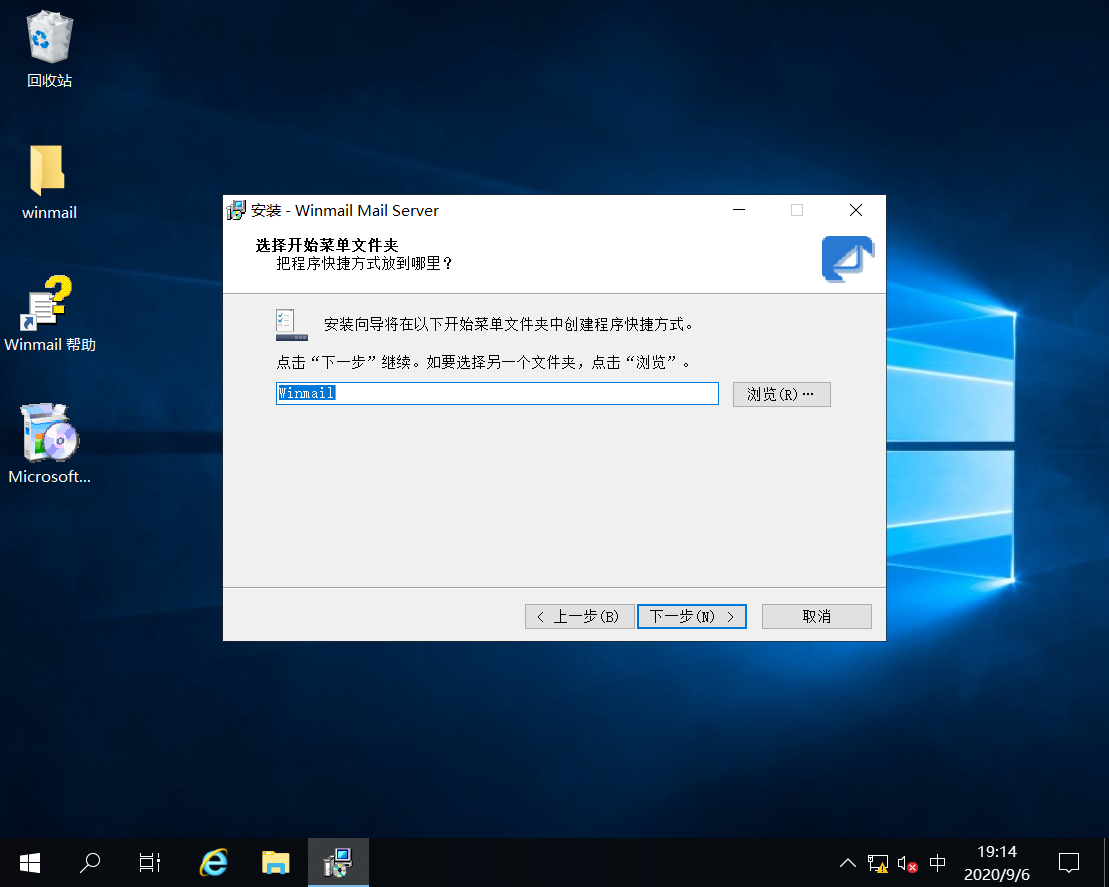Click the Winmail setup taskbar icon

(338, 862)
